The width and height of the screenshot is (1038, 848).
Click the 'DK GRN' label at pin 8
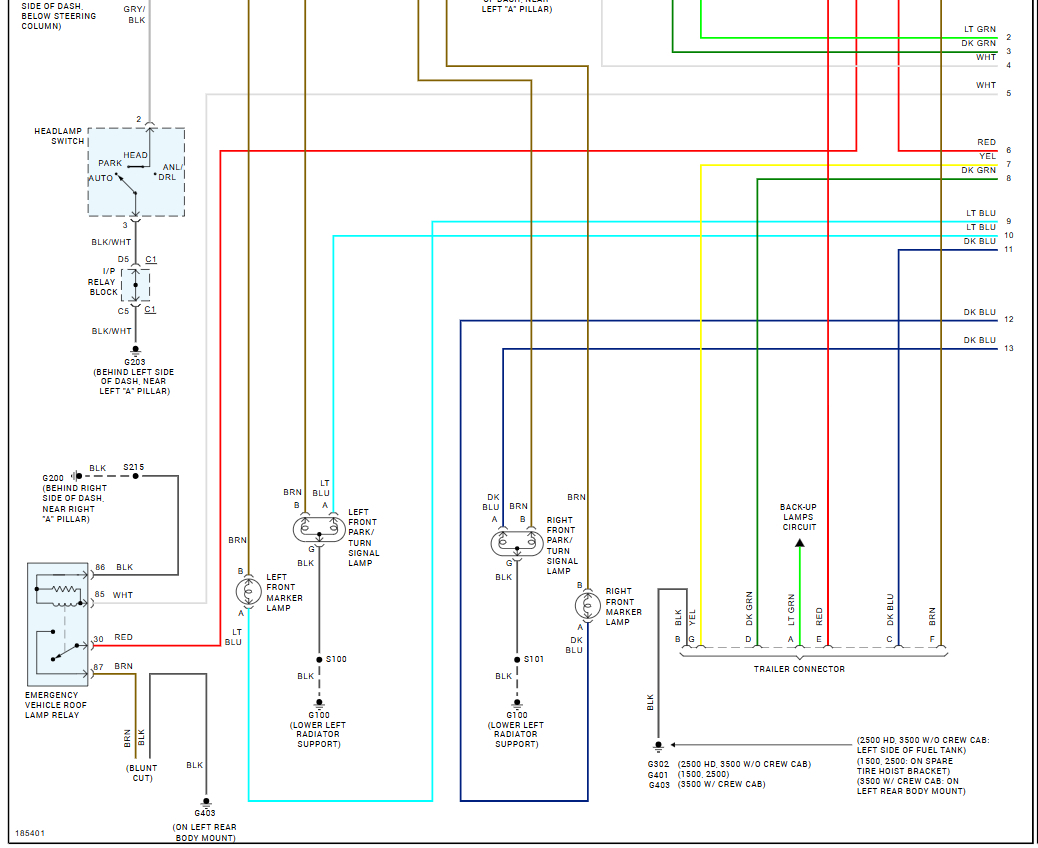coord(978,170)
